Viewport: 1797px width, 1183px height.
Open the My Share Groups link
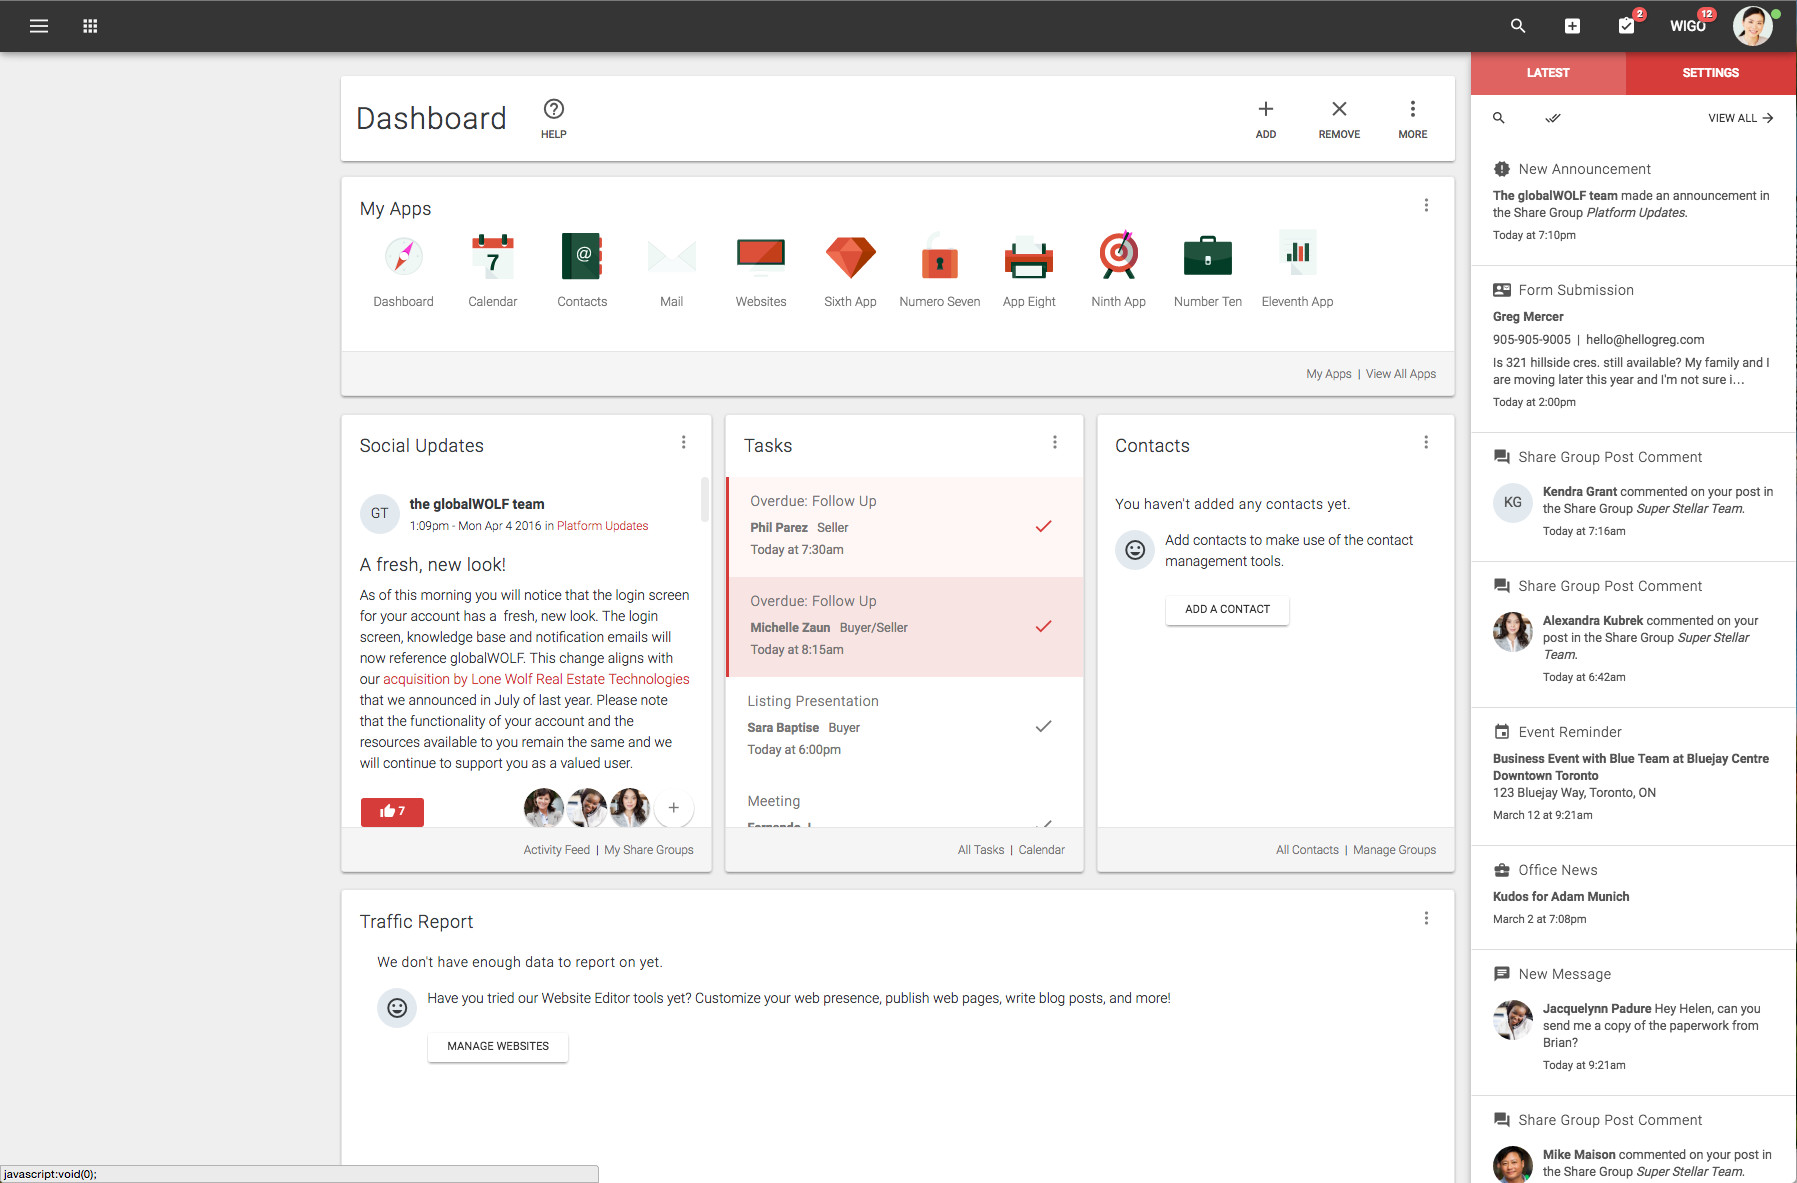point(649,850)
